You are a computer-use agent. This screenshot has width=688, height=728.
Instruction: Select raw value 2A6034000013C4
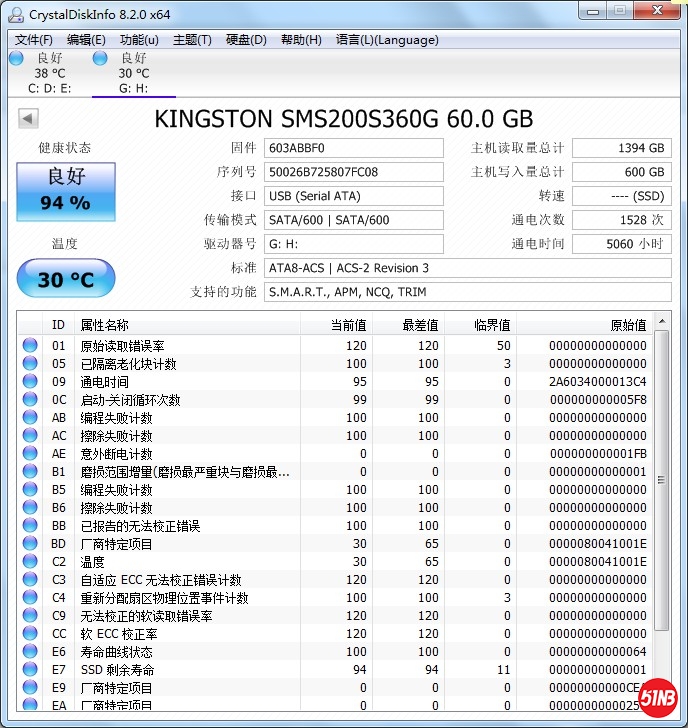pos(597,382)
